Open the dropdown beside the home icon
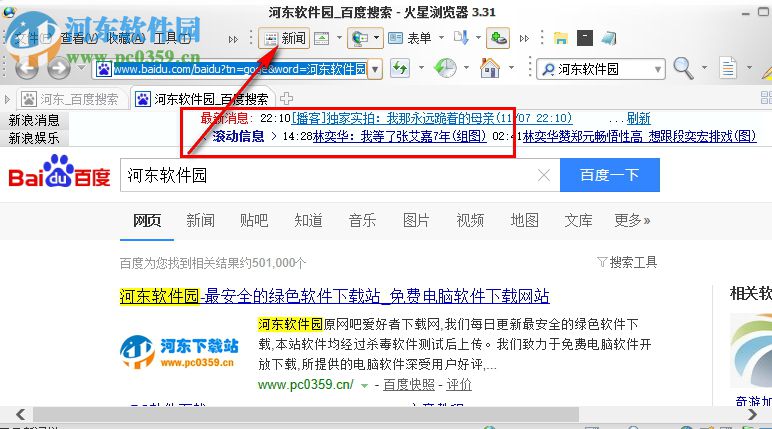This screenshot has width=772, height=429. coord(511,67)
